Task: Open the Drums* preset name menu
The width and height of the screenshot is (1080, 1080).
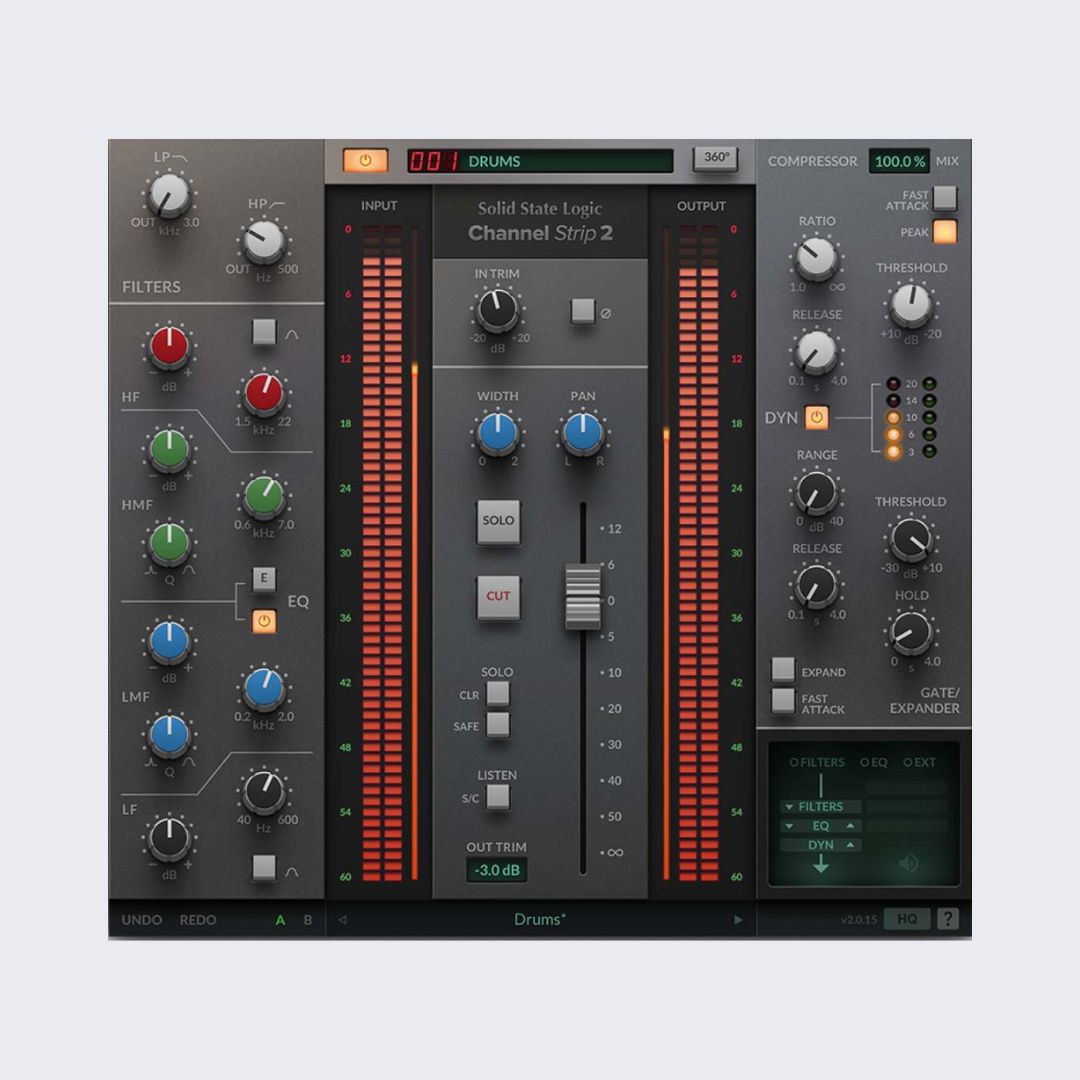Action: click(x=540, y=920)
